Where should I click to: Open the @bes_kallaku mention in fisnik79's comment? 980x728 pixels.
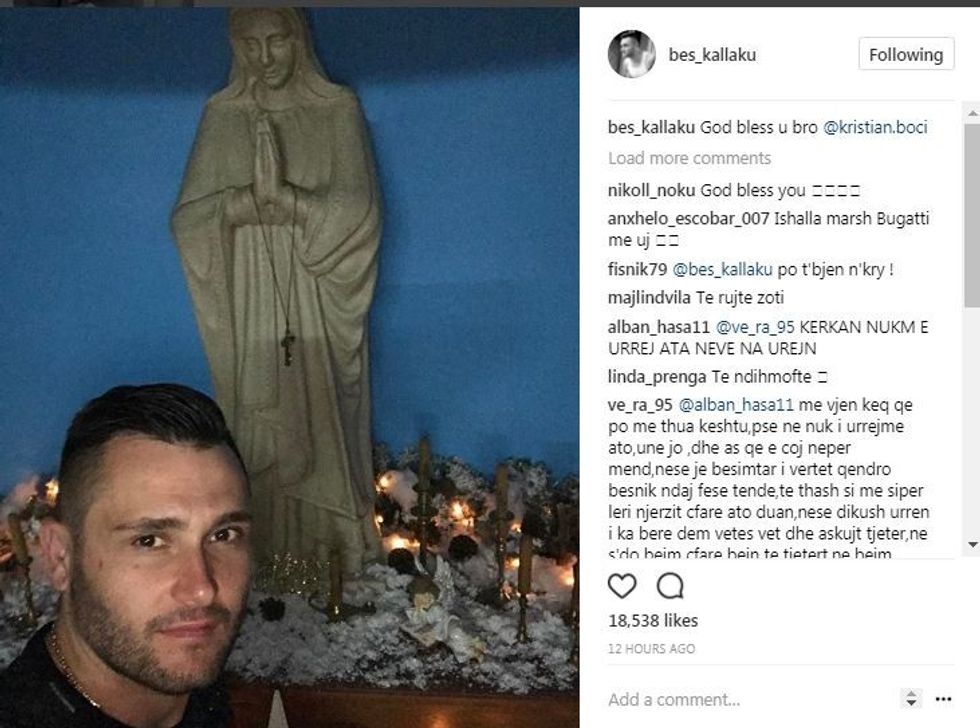click(x=722, y=270)
